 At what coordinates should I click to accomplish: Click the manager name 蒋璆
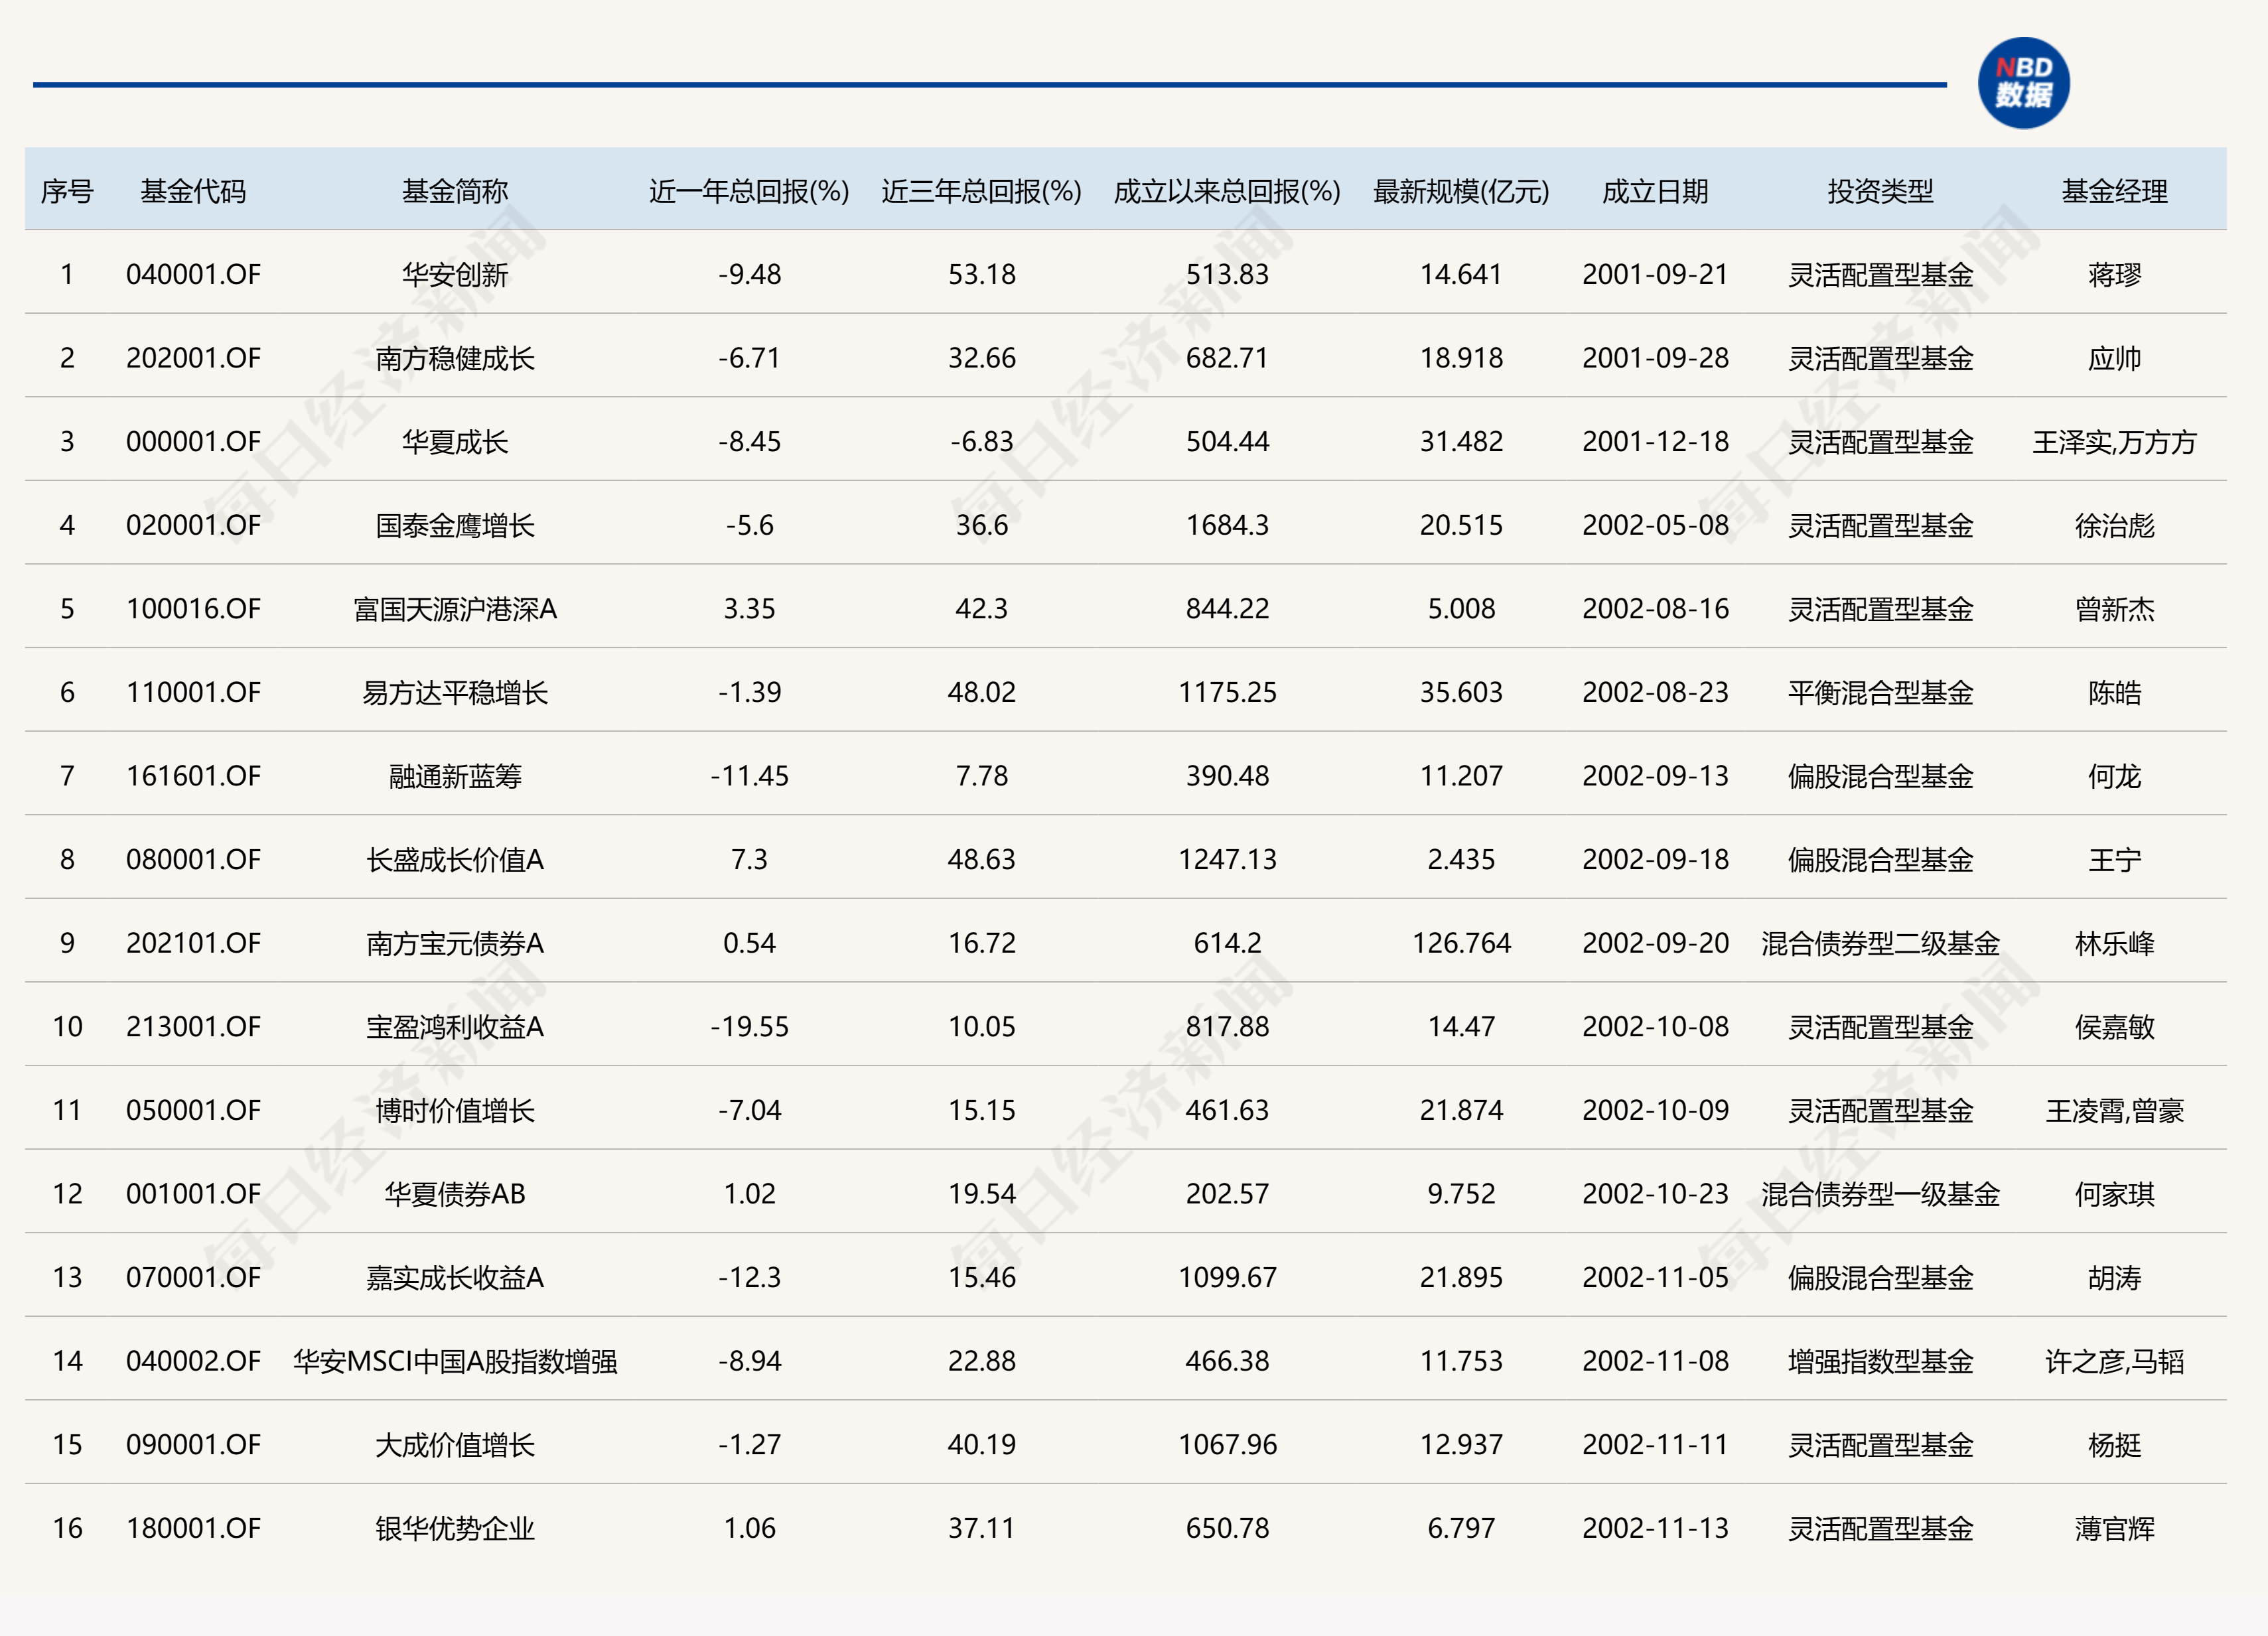(x=2114, y=274)
